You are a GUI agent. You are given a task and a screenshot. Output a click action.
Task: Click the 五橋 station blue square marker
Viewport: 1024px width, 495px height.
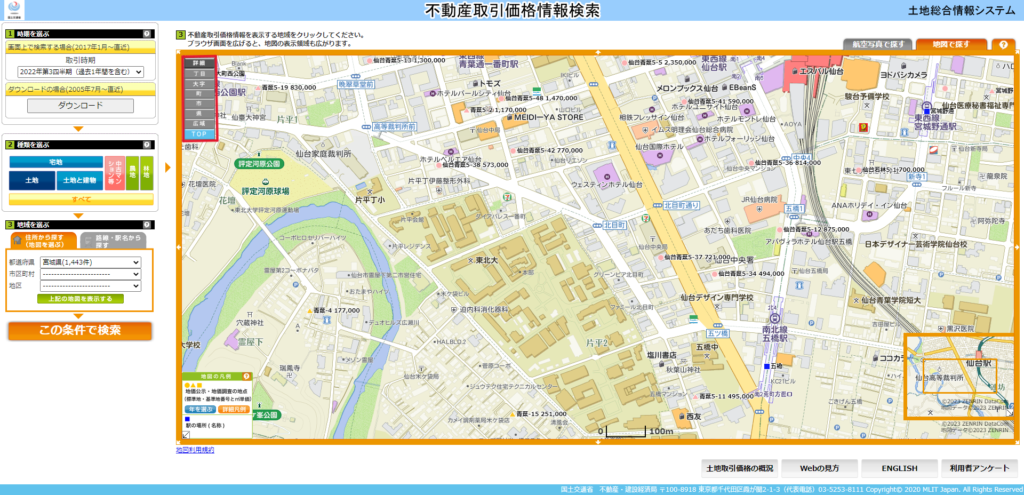tap(767, 366)
